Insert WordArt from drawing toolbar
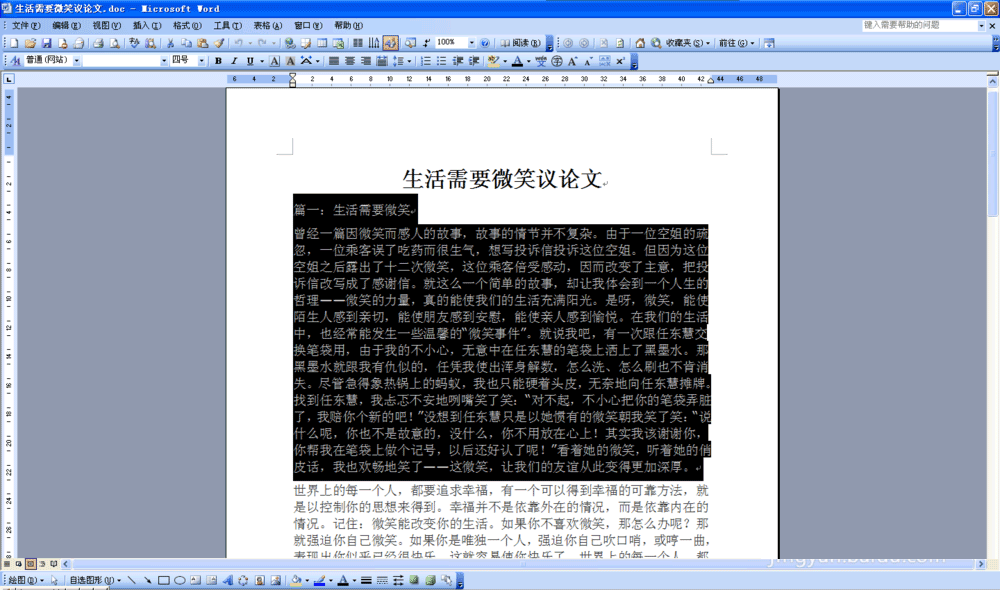The image size is (1000, 590). [x=228, y=580]
